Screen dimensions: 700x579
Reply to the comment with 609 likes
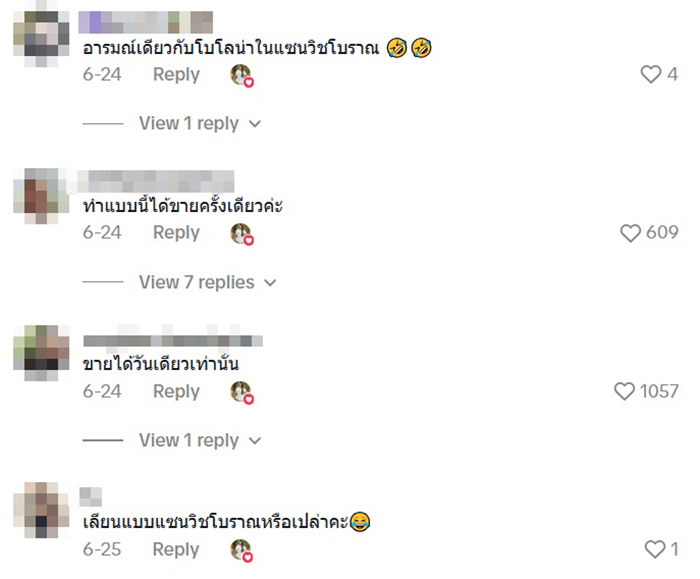[x=176, y=233]
